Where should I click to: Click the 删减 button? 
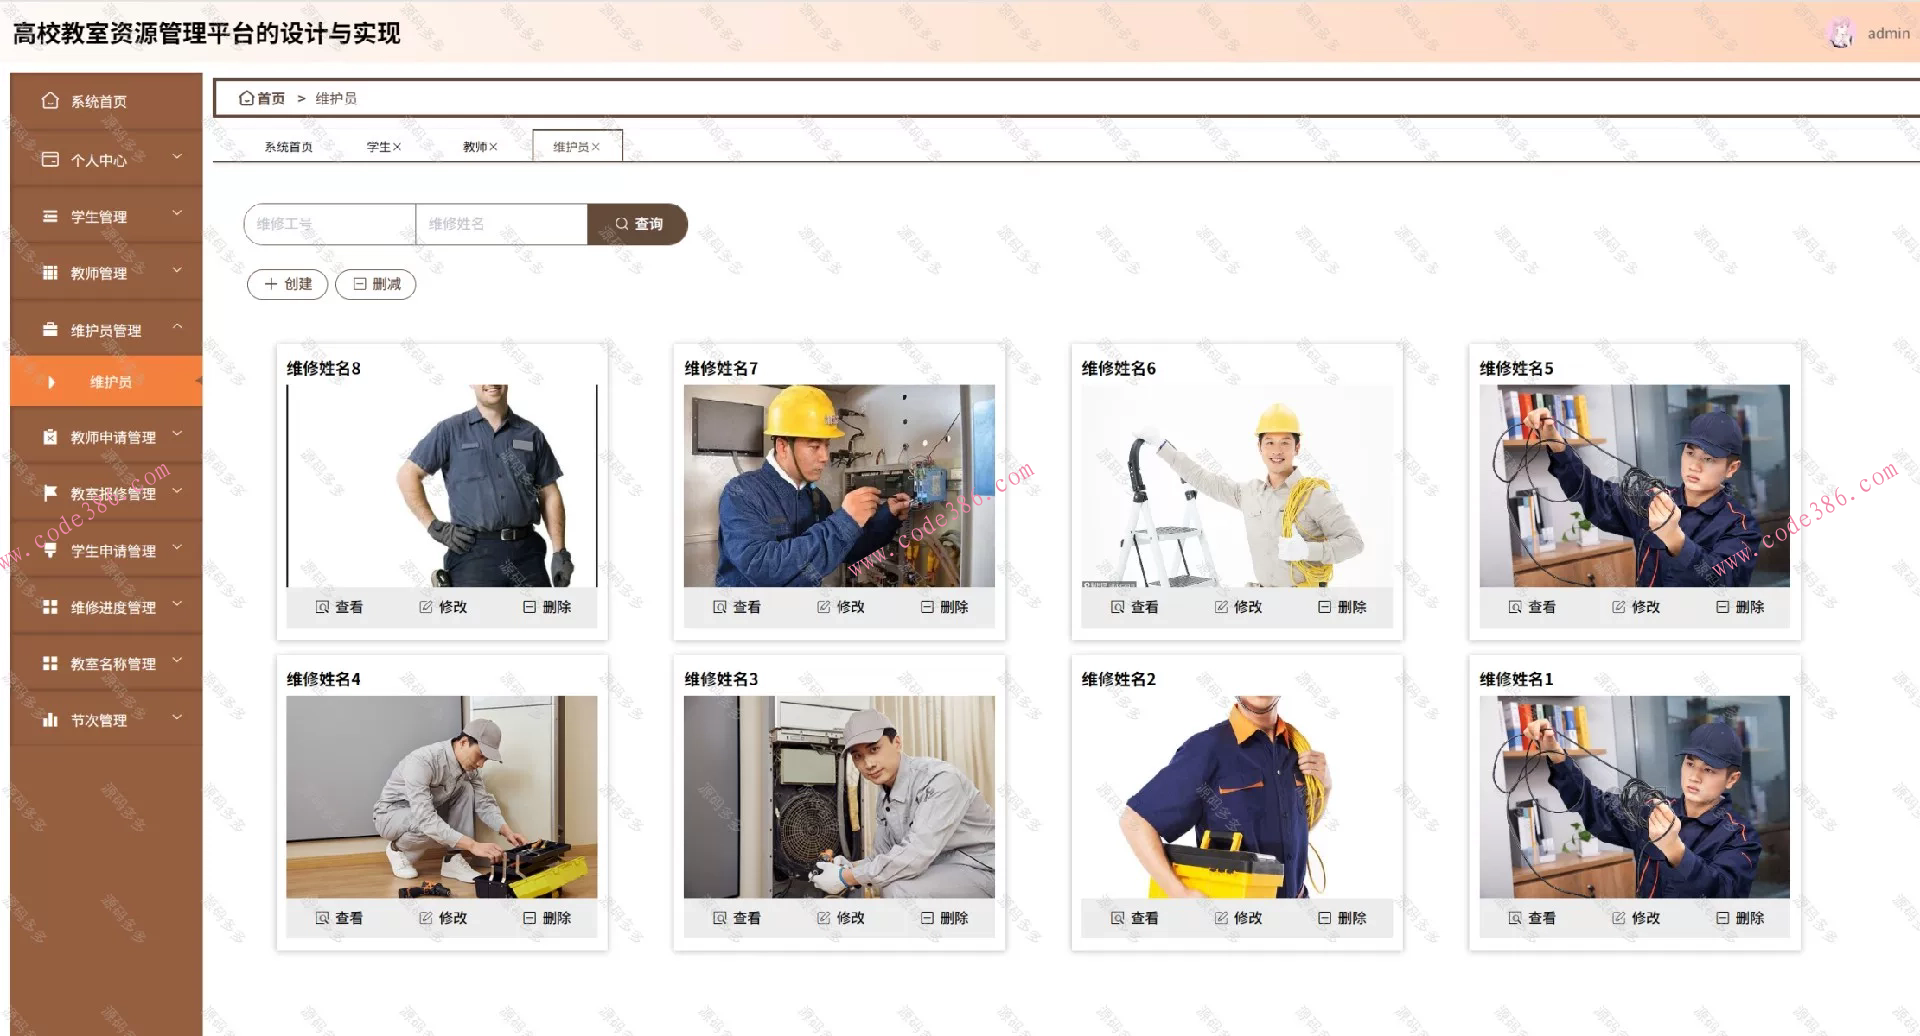coord(376,284)
